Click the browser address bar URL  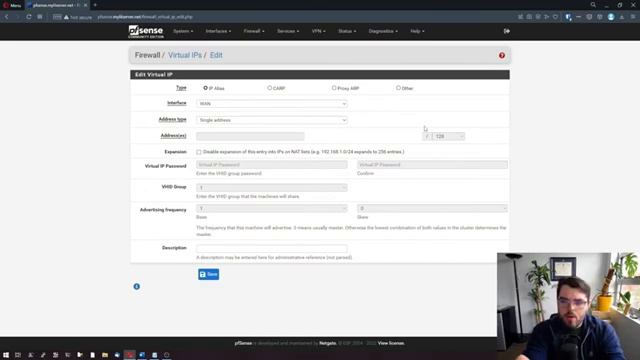(x=145, y=17)
